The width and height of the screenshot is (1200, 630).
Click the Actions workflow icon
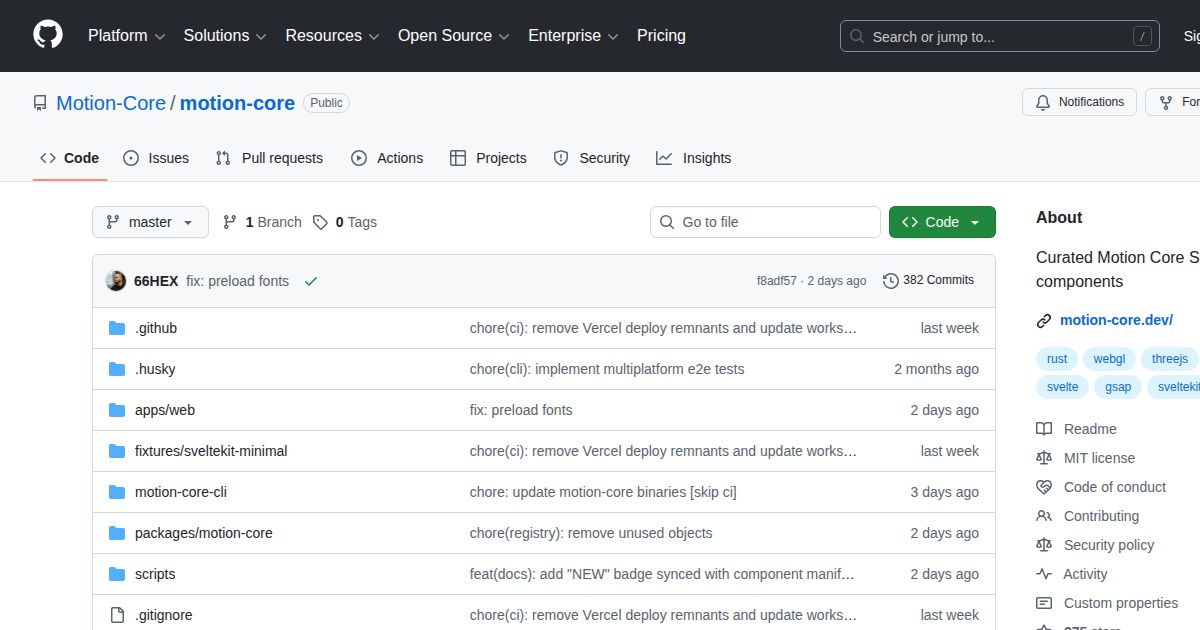tap(357, 158)
